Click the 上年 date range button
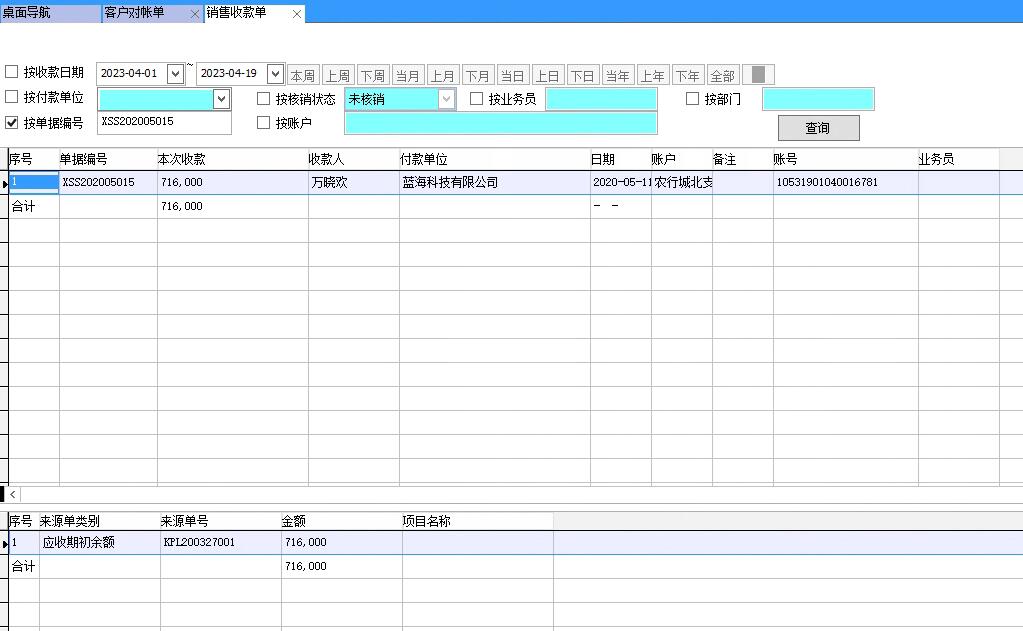The image size is (1023, 631). coord(652,73)
